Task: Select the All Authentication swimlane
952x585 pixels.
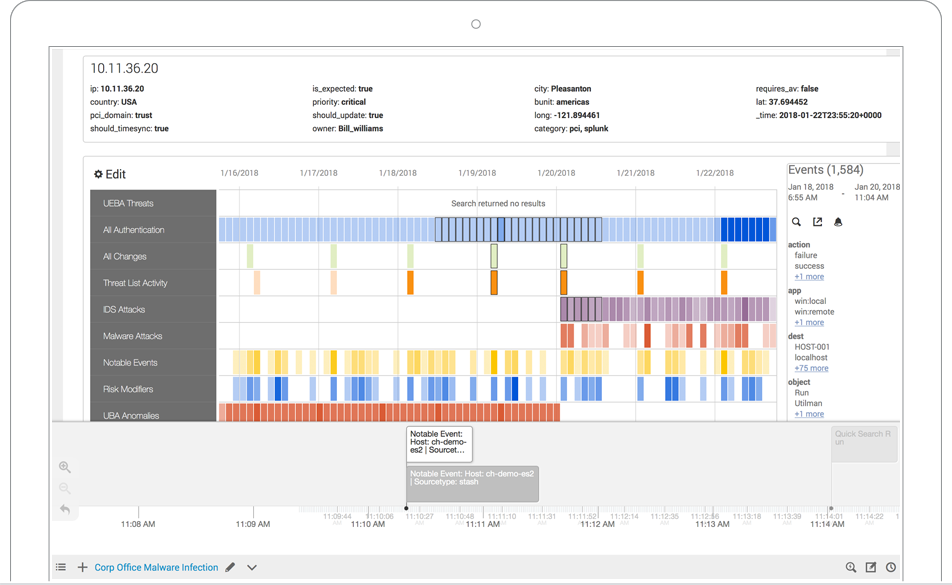Action: (153, 230)
